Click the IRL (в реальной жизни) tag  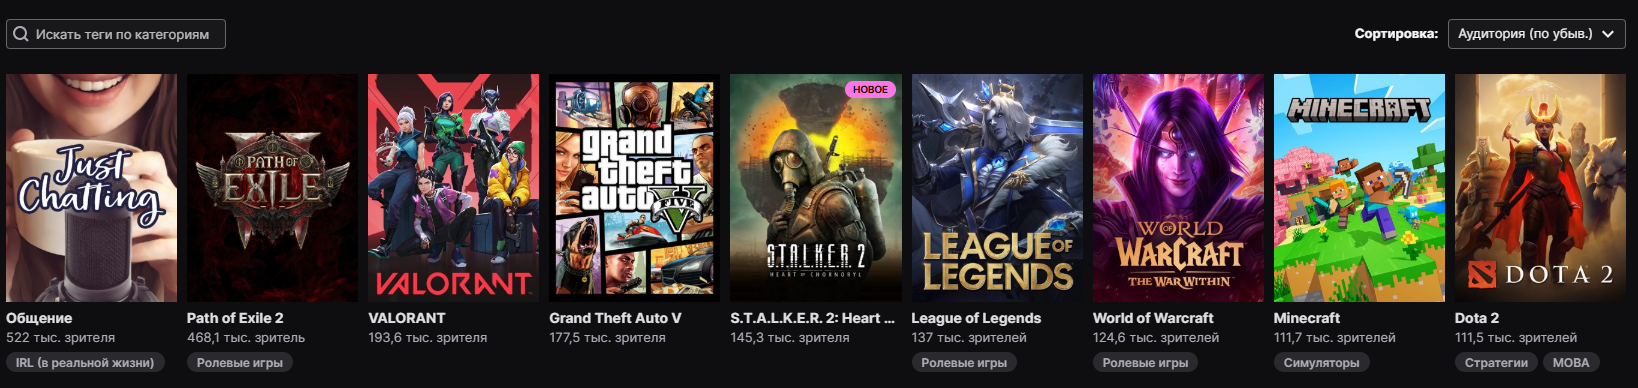pos(85,363)
